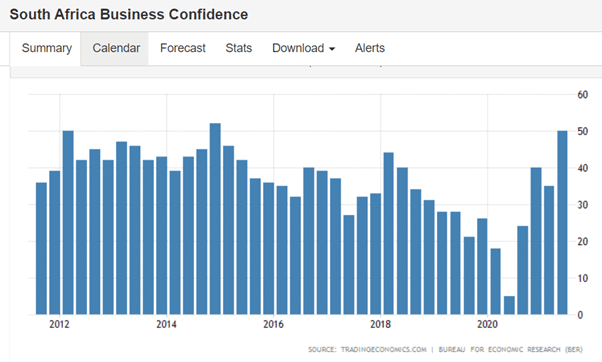
Task: Click the 2018 peak bar at 44
Action: pyautogui.click(x=389, y=233)
